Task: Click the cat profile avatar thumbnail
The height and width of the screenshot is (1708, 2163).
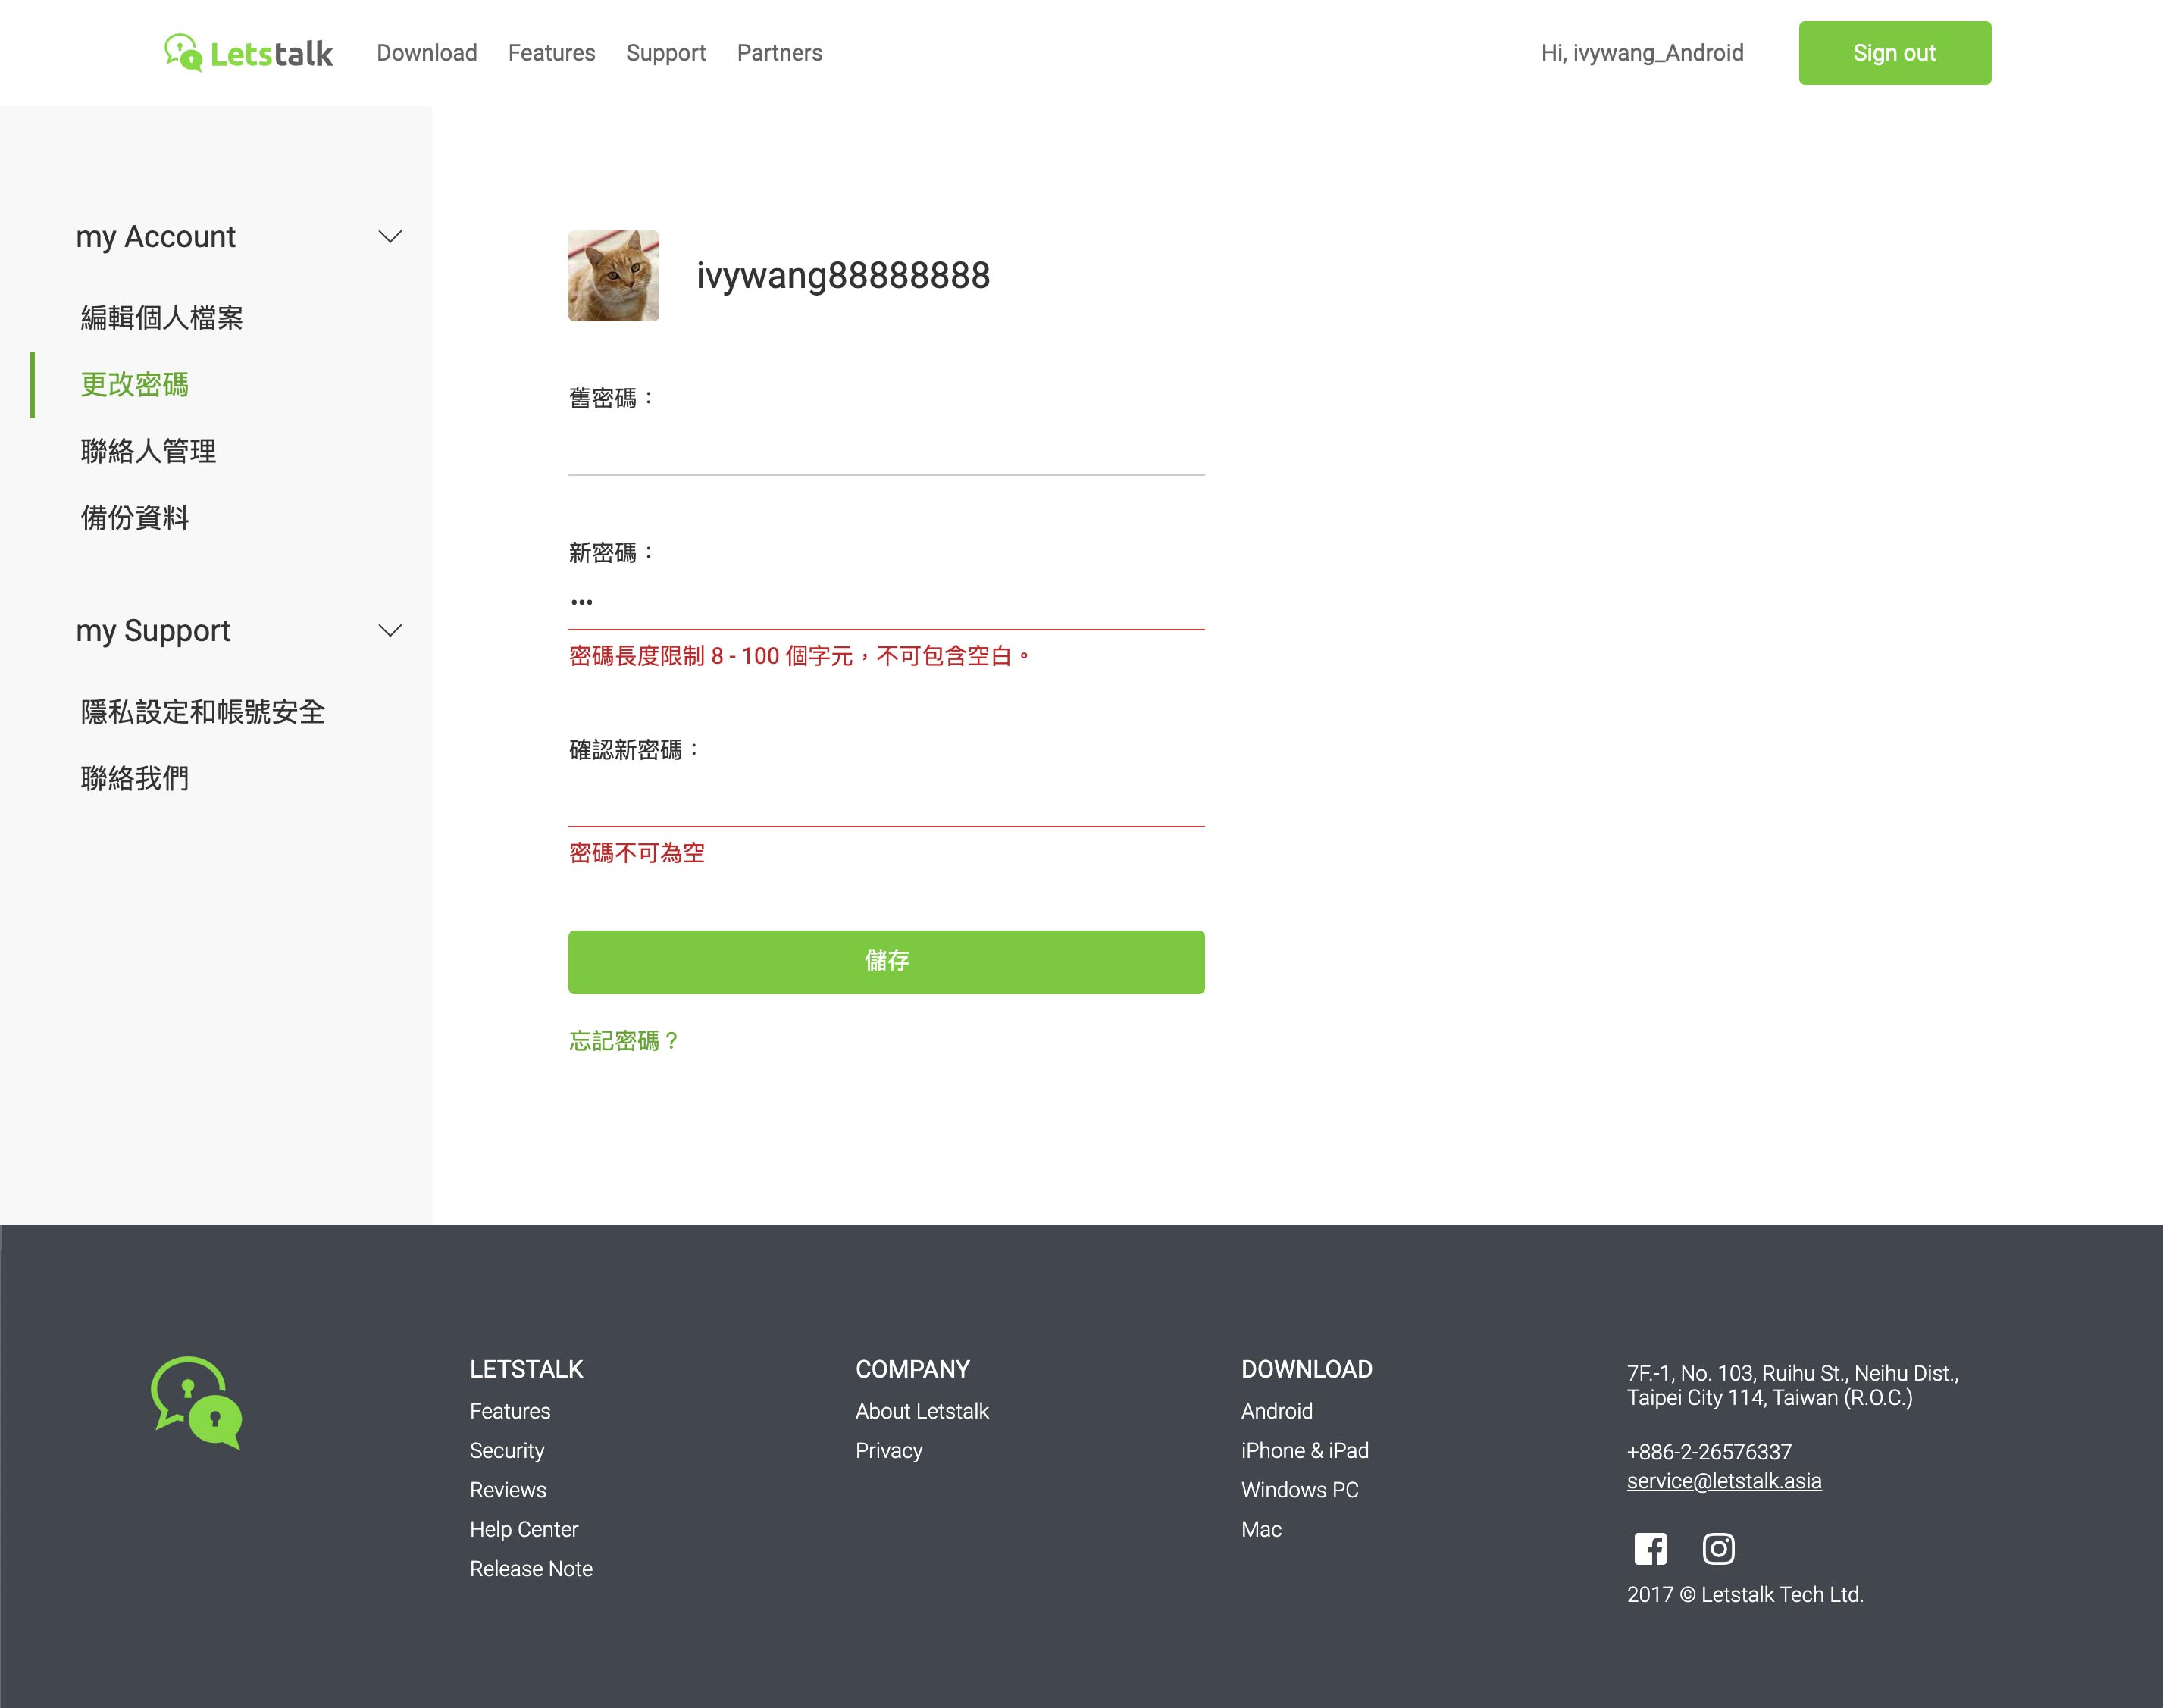Action: click(613, 276)
